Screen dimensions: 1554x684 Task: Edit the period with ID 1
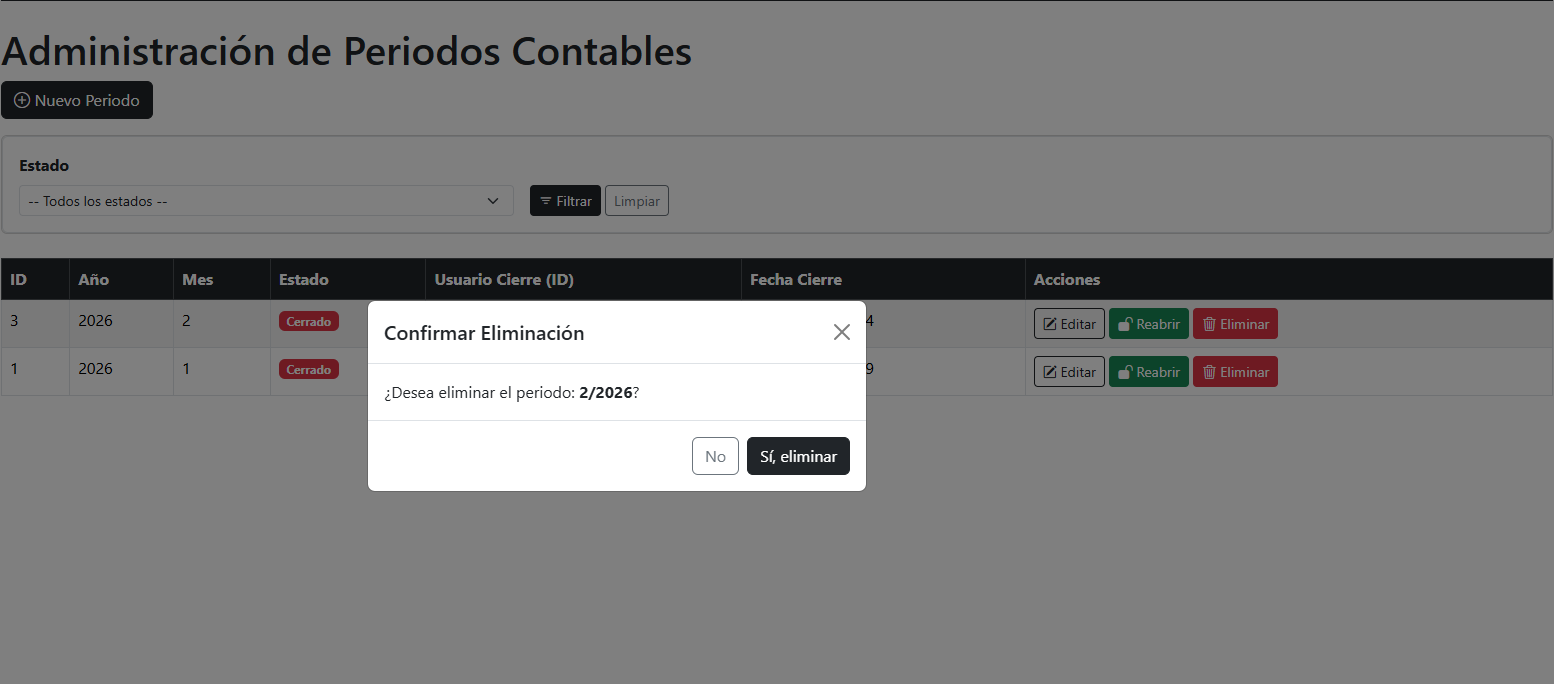pyautogui.click(x=1069, y=372)
